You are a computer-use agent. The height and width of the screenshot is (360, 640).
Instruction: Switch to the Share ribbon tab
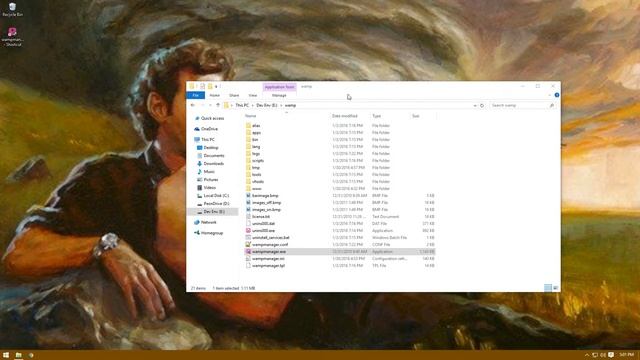(x=234, y=95)
